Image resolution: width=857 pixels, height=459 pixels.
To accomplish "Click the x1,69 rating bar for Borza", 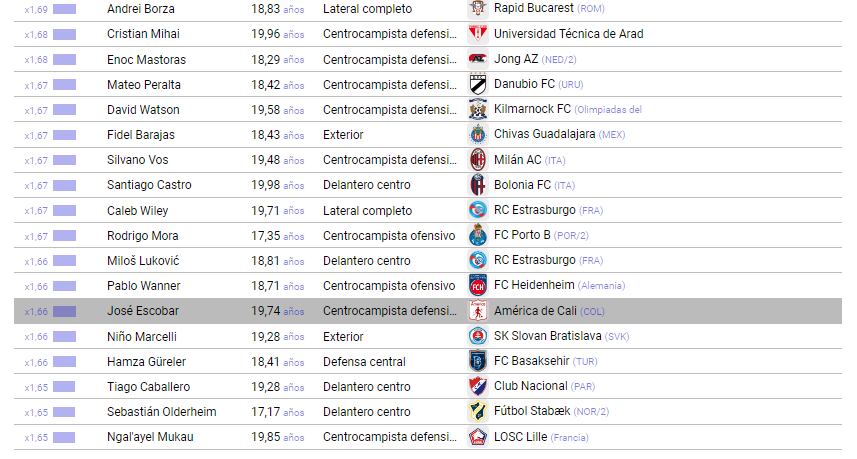I will [64, 8].
